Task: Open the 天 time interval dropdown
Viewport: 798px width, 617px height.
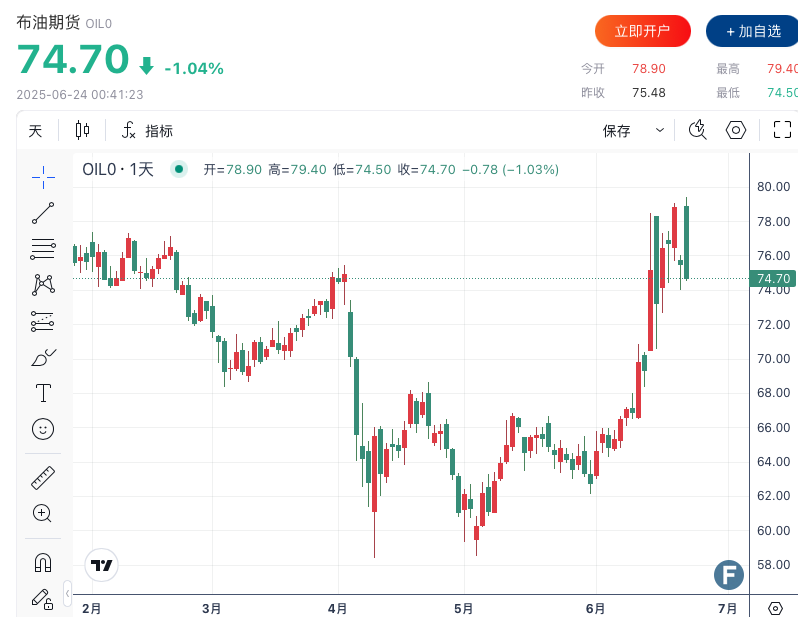Action: point(36,130)
